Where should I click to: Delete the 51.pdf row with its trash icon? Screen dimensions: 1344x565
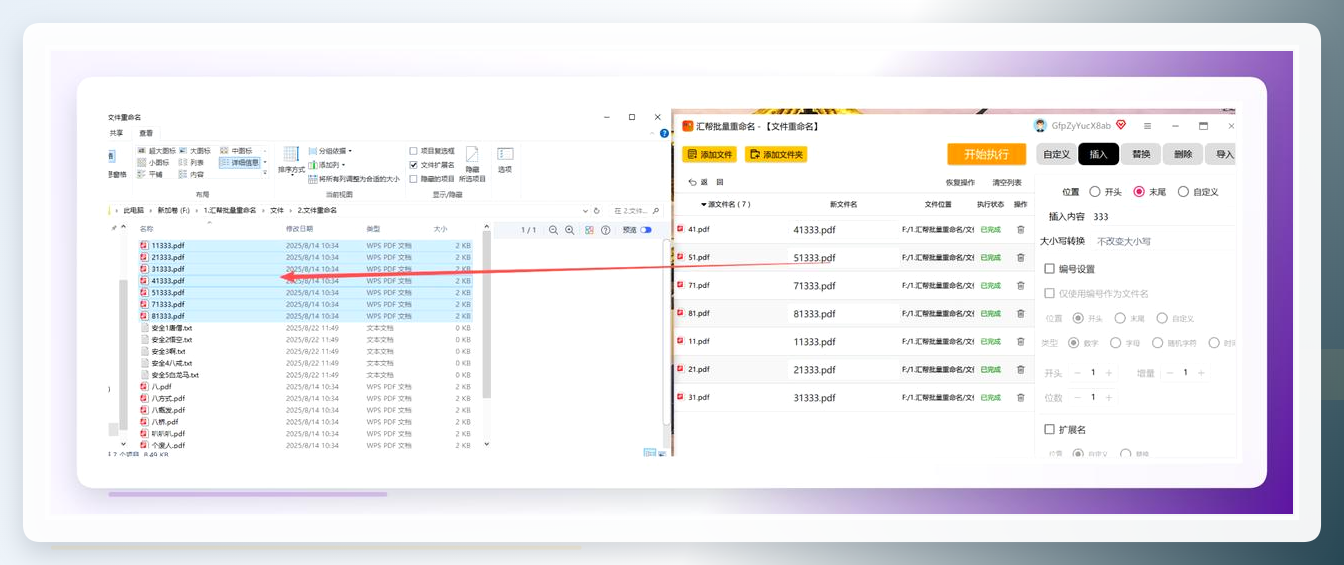(1021, 257)
